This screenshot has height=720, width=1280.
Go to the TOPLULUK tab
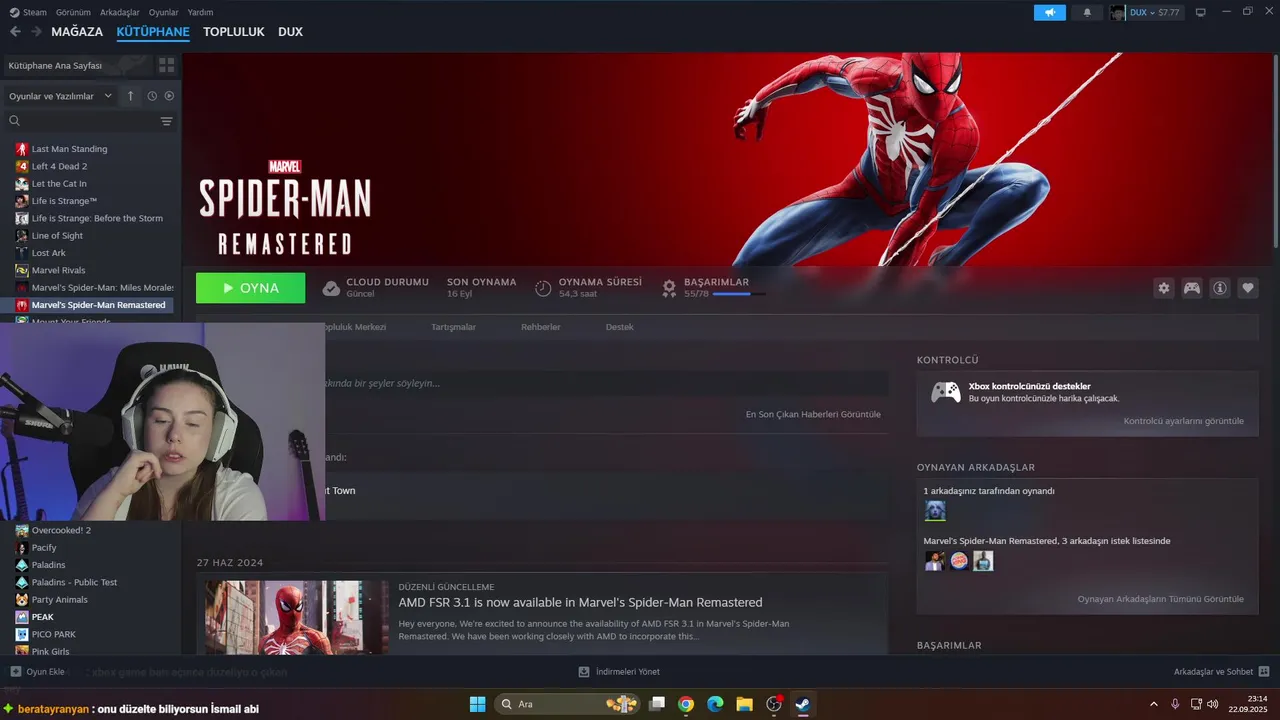point(234,32)
